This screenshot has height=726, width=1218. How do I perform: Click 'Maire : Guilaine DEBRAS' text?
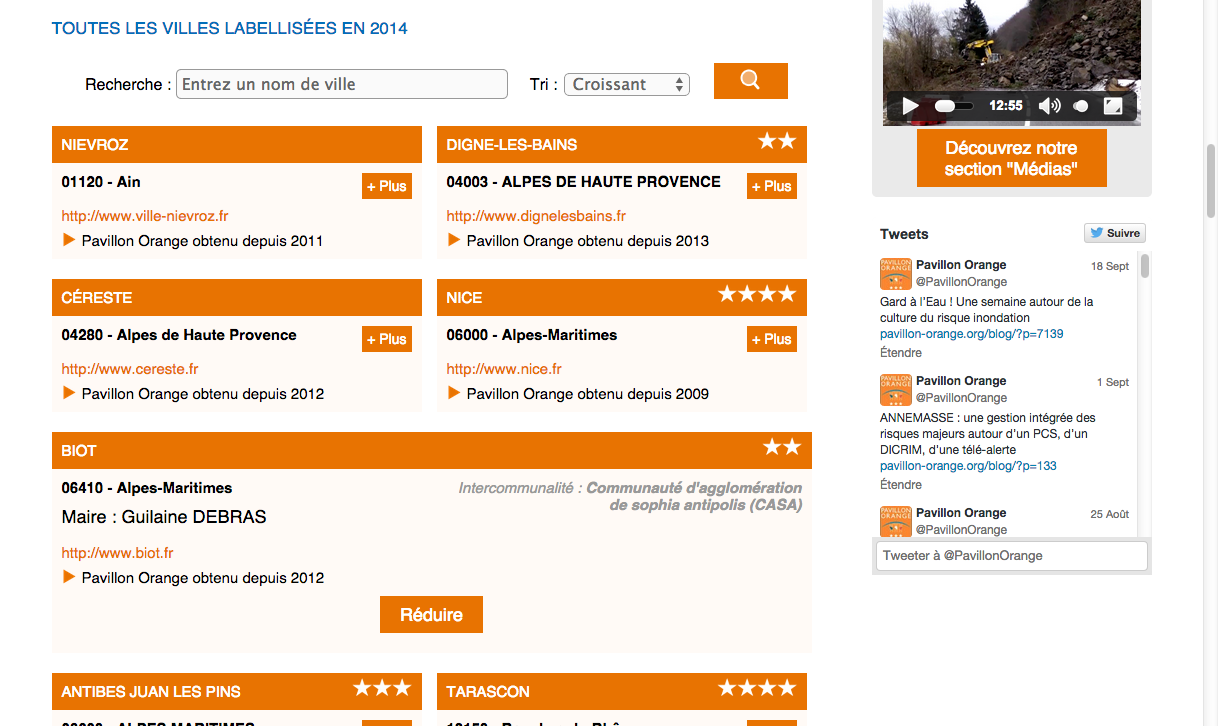164,517
